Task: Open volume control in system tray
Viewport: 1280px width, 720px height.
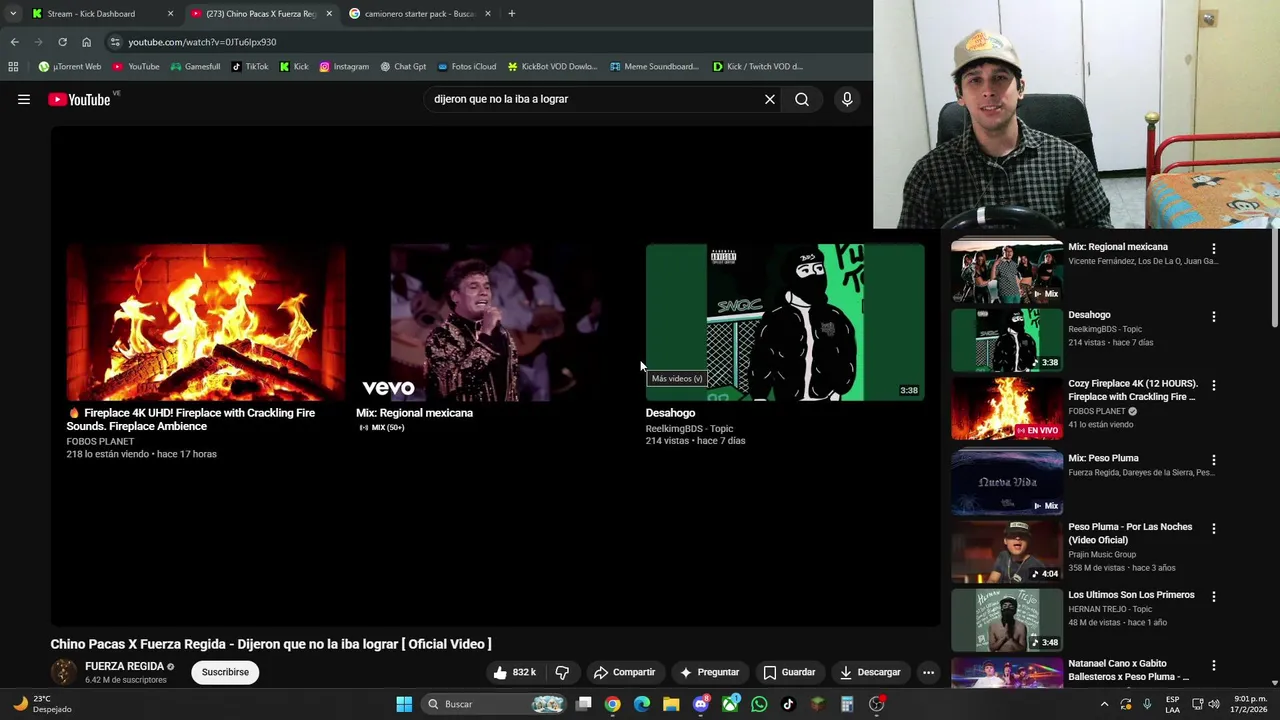Action: tap(1214, 704)
